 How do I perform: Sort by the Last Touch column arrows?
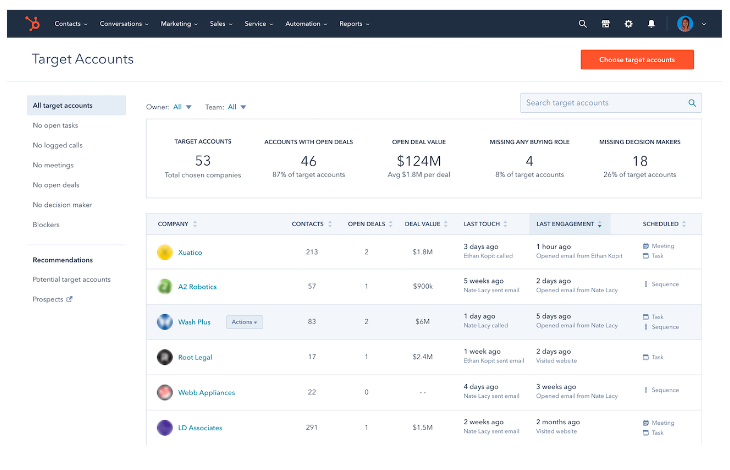(x=505, y=224)
